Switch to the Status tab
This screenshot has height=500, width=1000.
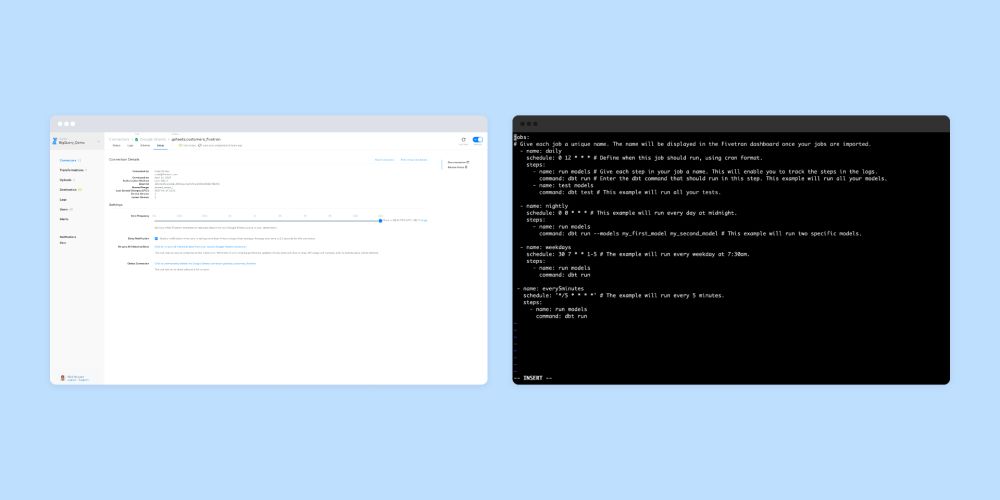116,145
